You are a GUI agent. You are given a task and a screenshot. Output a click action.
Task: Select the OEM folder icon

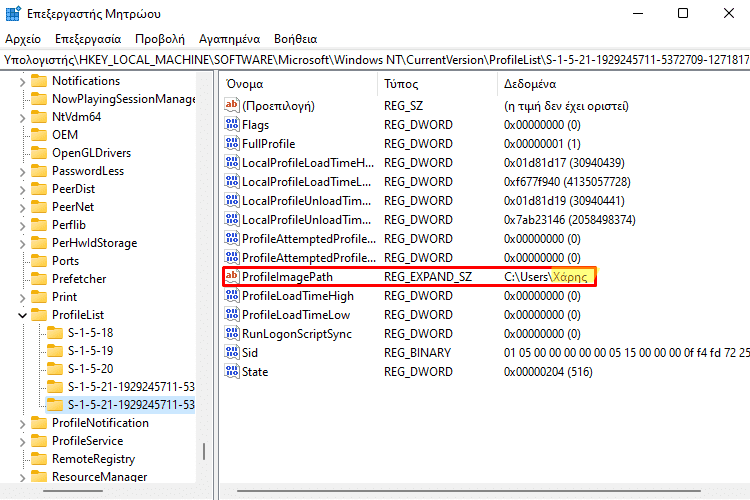[39, 135]
